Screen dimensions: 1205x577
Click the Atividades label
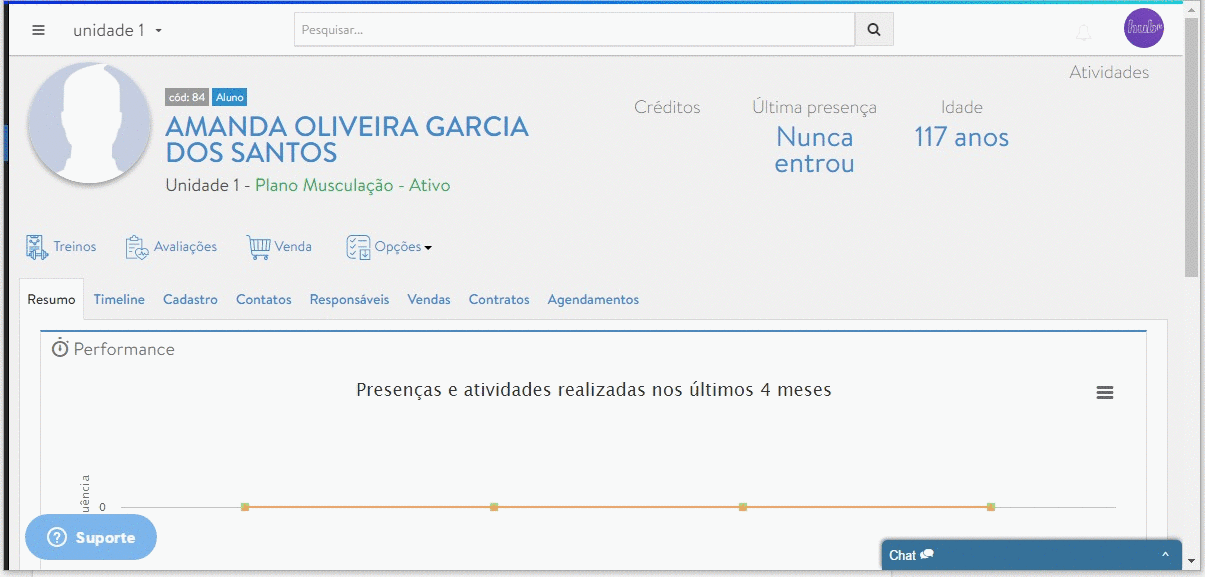(1108, 72)
